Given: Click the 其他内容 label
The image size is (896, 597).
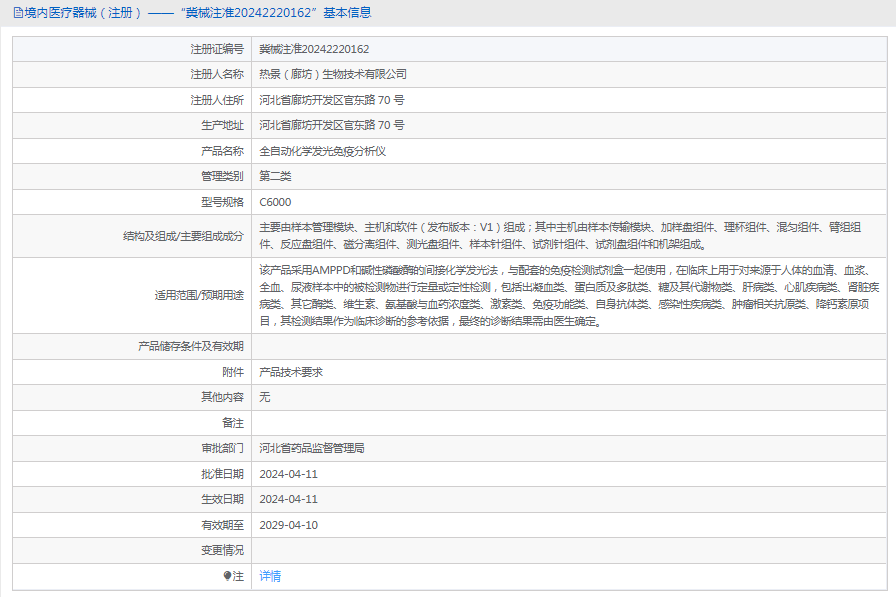Looking at the screenshot, I should point(222,397).
